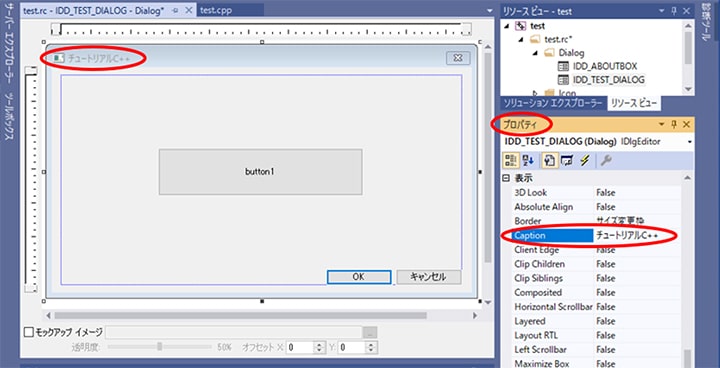Click the button1 control in dialog
This screenshot has width=720, height=368.
tap(260, 171)
